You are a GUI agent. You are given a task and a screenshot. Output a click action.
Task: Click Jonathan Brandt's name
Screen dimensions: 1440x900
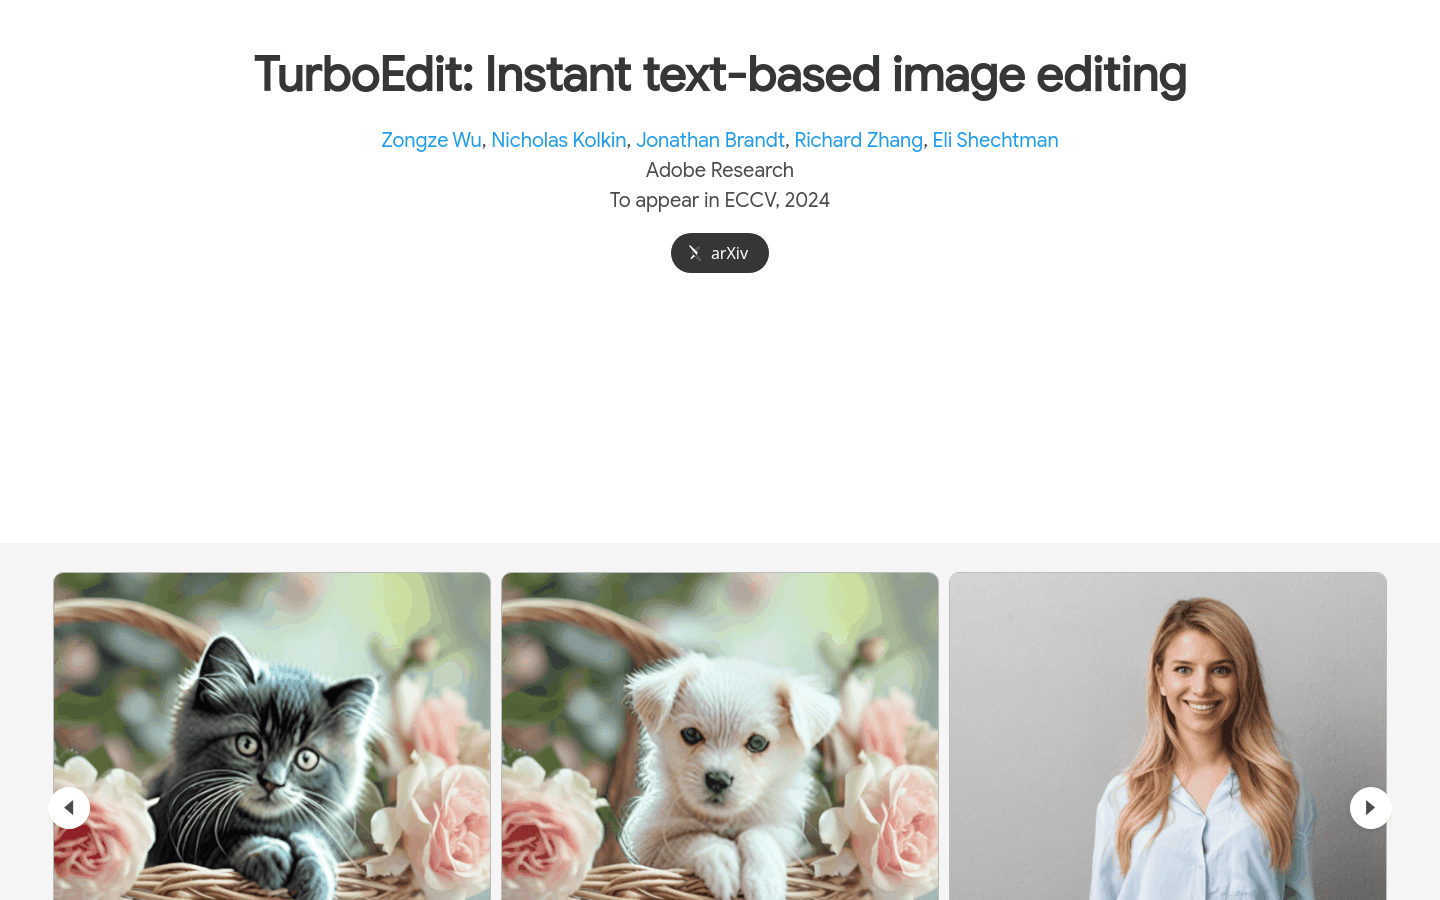pos(710,140)
